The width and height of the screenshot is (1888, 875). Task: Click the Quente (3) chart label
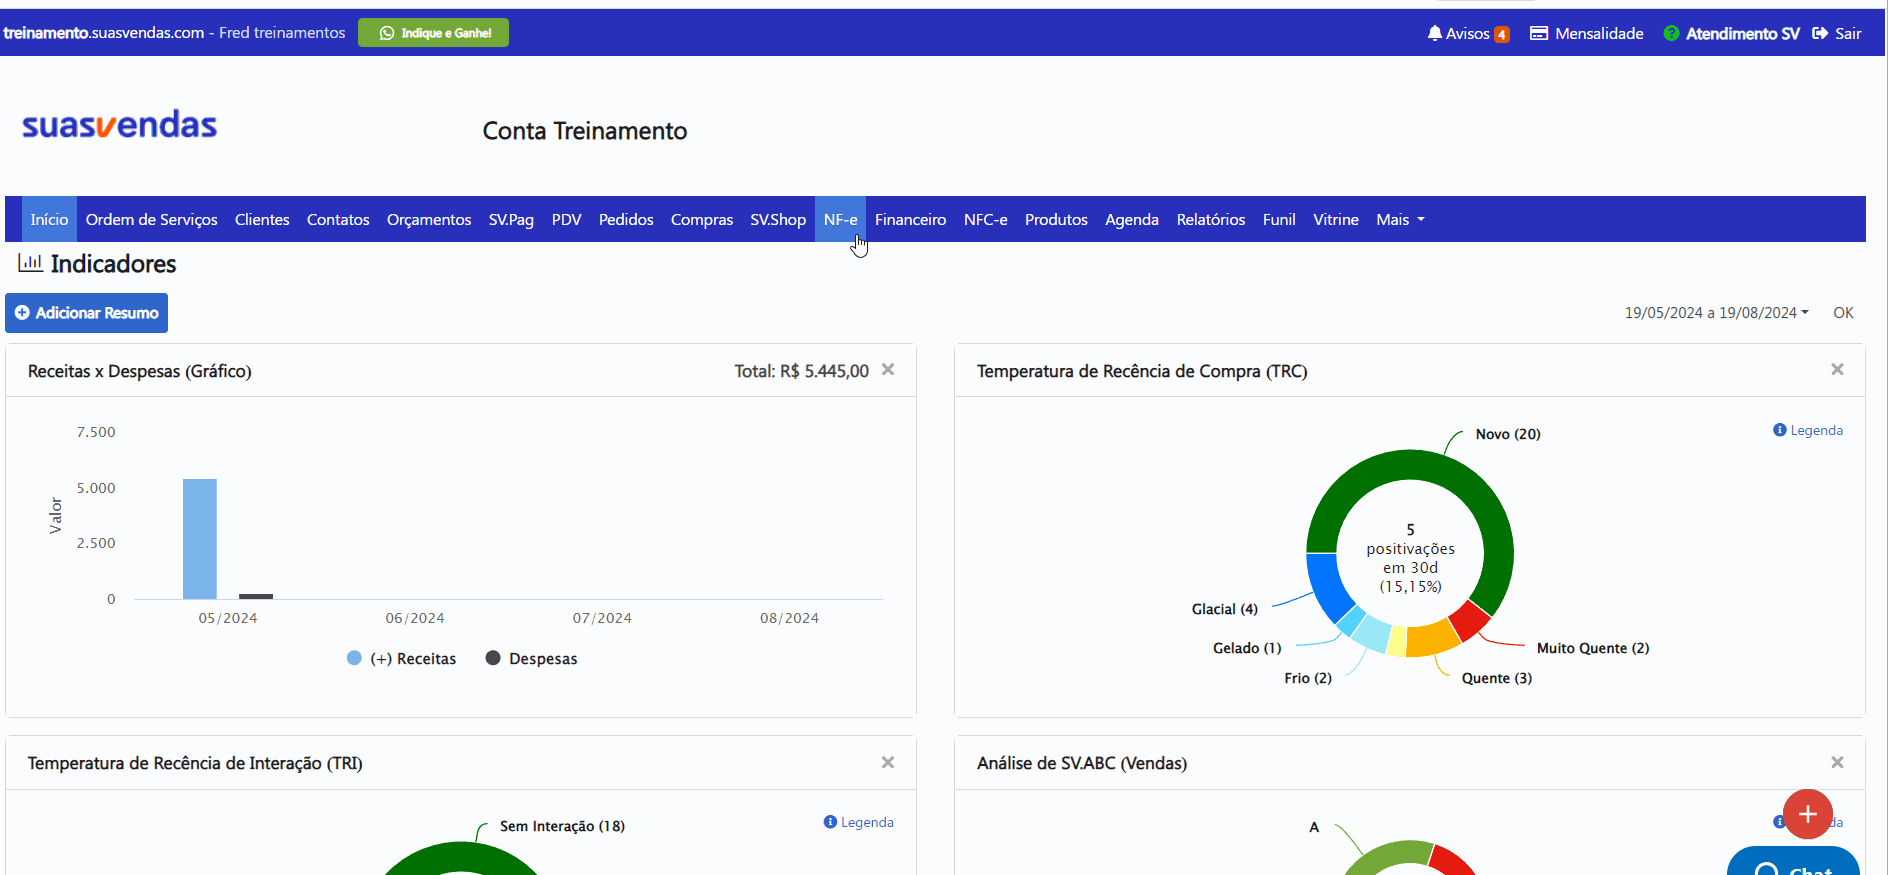coord(1497,678)
